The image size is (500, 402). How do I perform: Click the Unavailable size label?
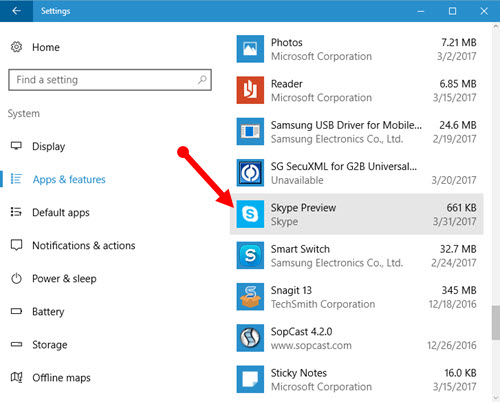pyautogui.click(x=297, y=180)
